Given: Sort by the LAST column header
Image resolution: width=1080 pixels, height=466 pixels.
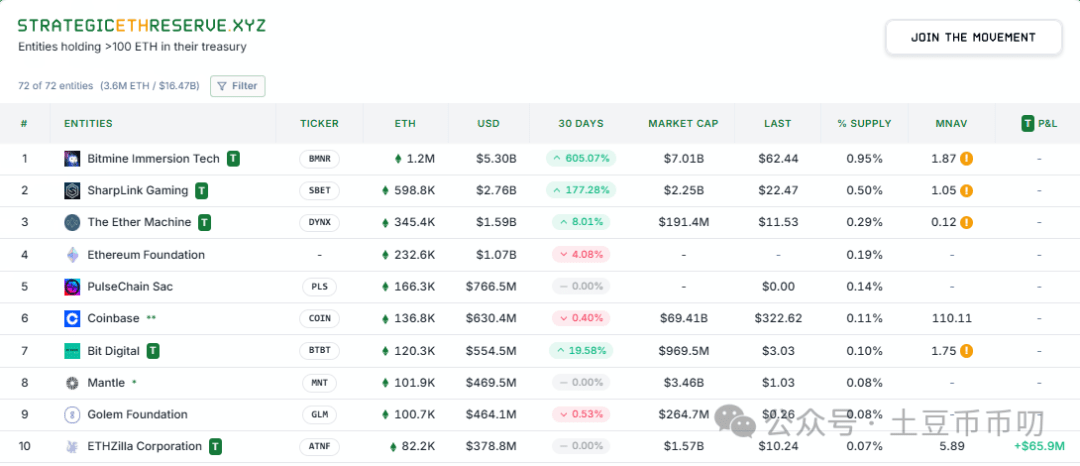Looking at the screenshot, I should pos(778,124).
